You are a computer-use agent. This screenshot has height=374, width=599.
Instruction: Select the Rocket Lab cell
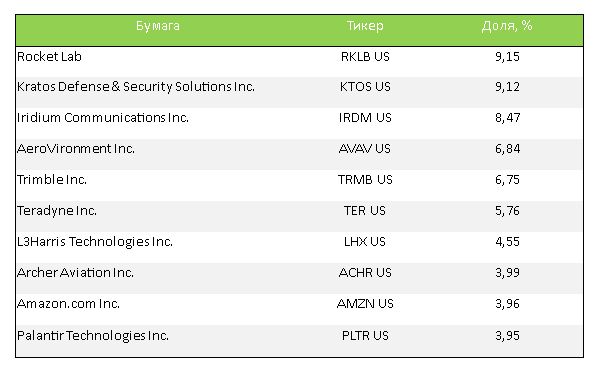point(49,57)
